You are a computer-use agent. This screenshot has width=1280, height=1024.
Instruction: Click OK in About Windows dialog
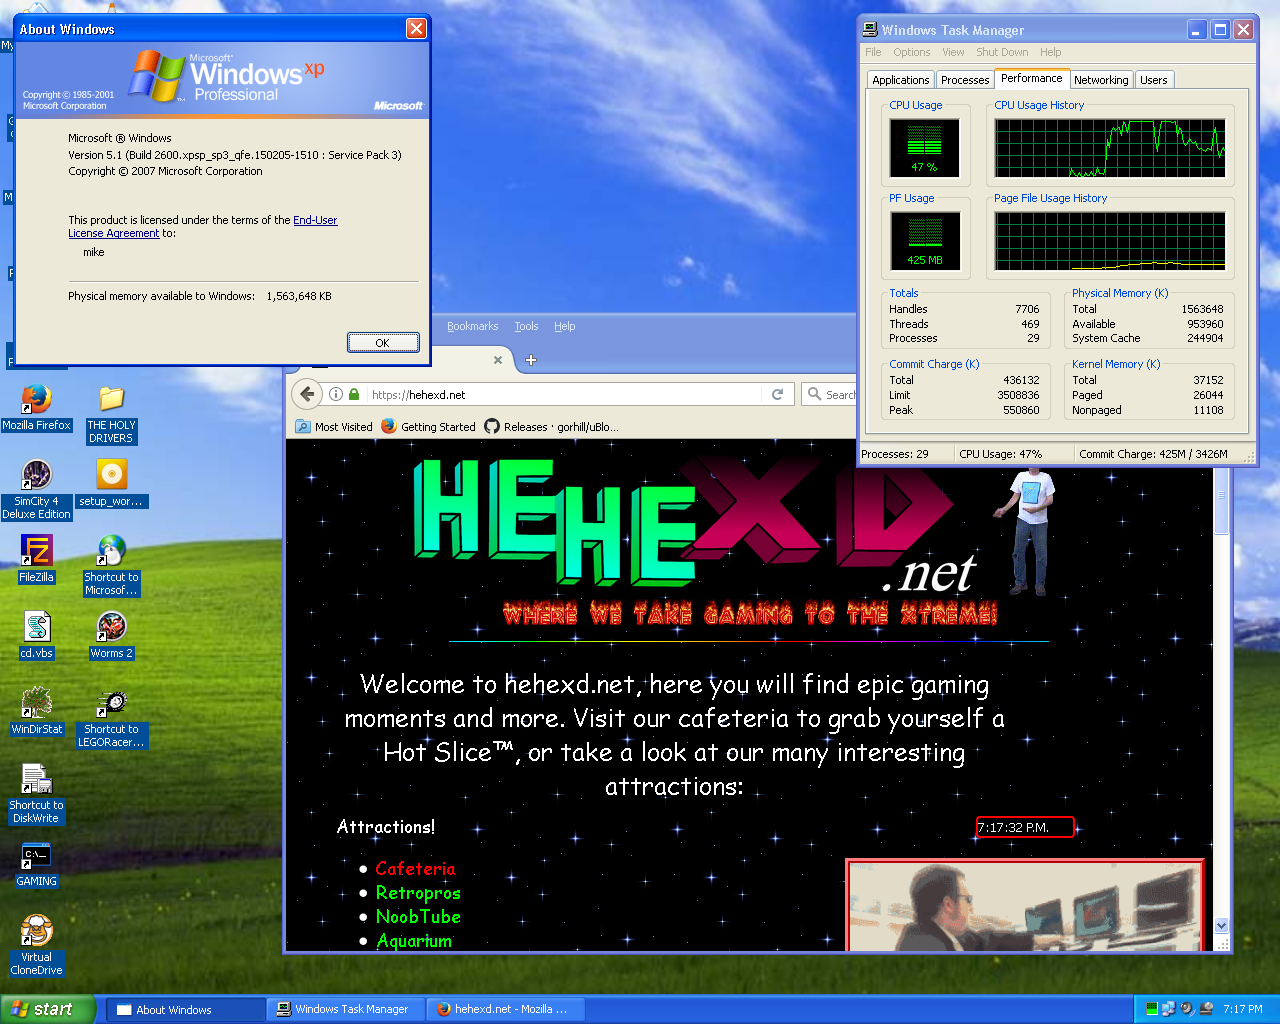tap(383, 342)
